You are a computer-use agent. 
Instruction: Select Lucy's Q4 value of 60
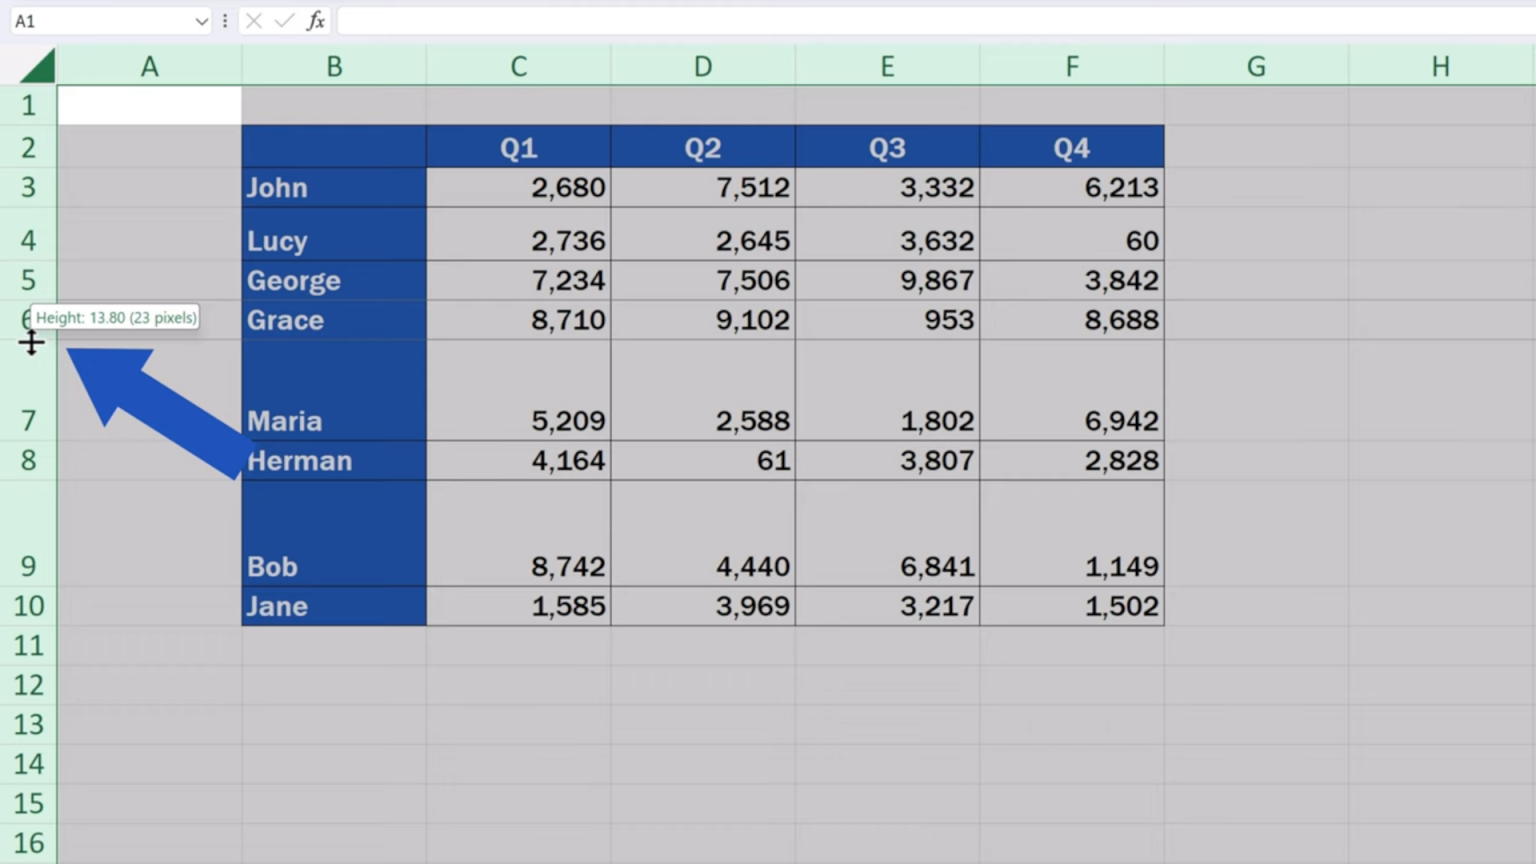(x=1071, y=239)
